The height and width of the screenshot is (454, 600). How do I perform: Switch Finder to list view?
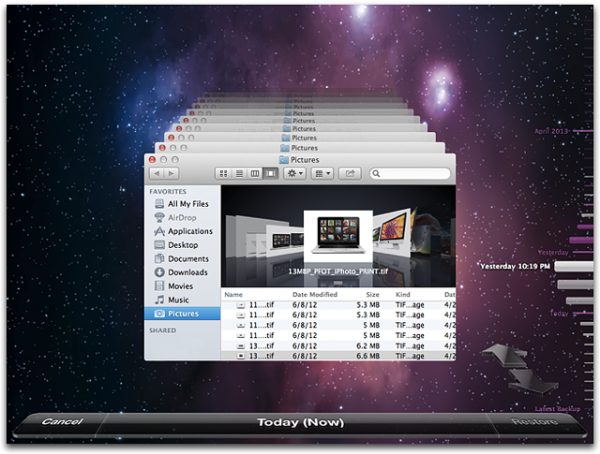[239, 174]
